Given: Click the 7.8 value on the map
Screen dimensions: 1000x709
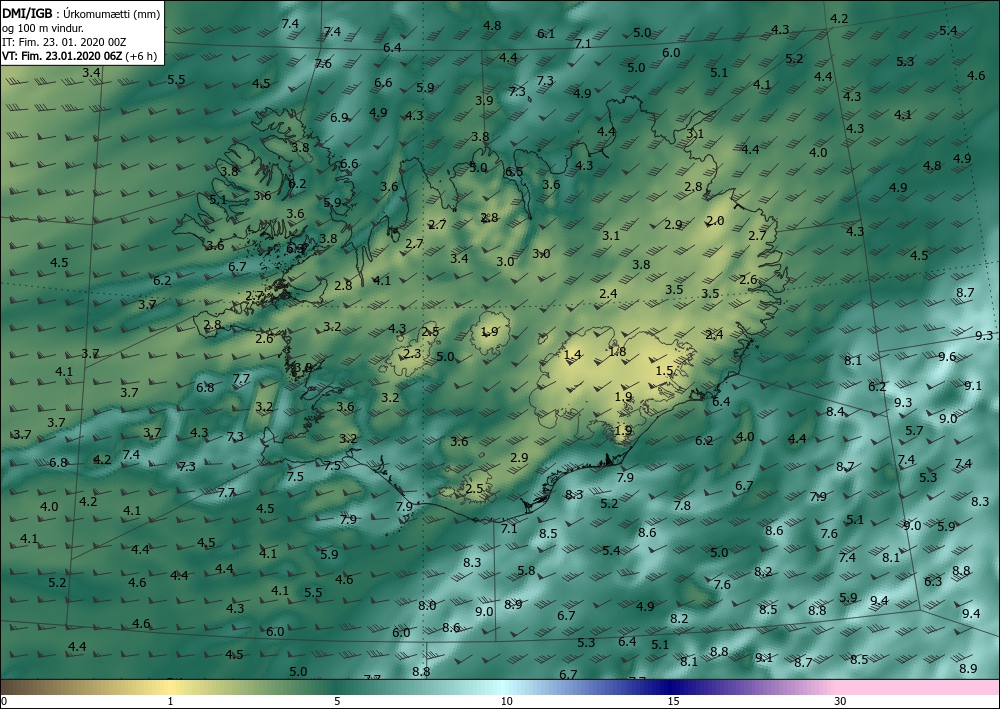Looking at the screenshot, I should [682, 506].
